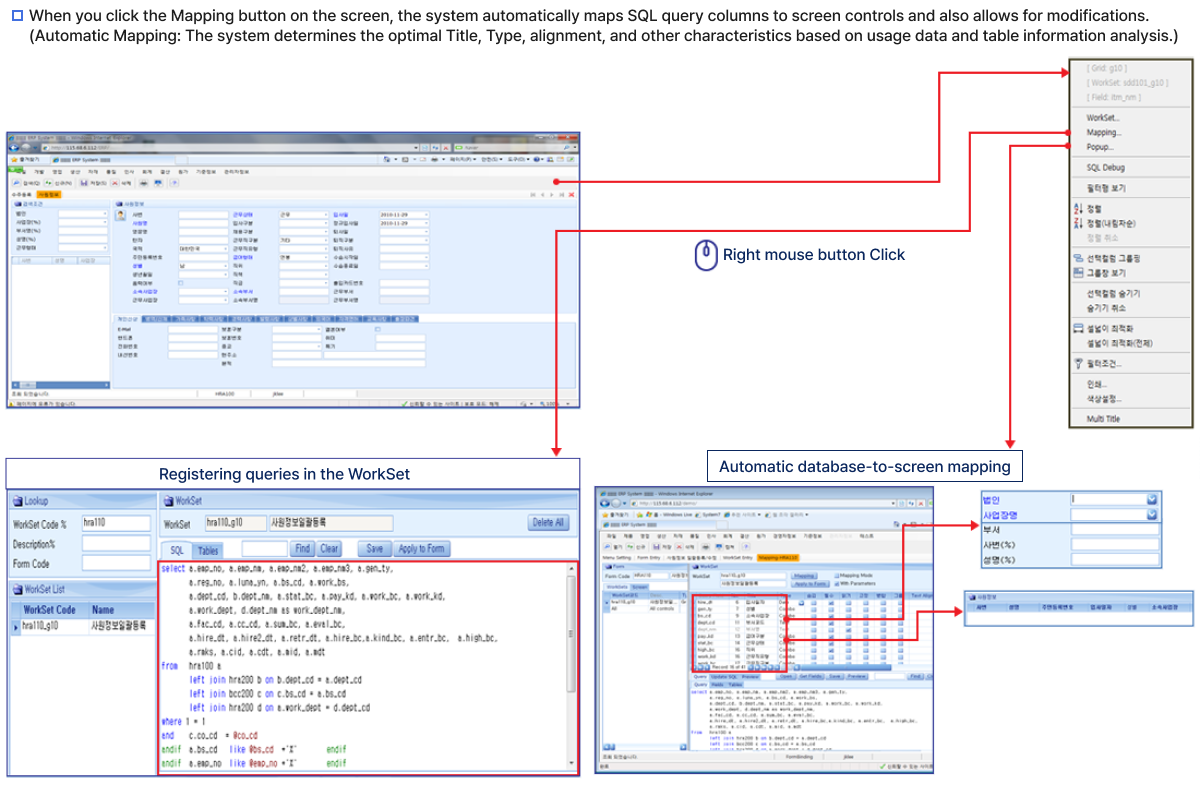Viewport: 1200px width, 789px height.
Task: Click the 사번(%) input field
Action: pyautogui.click(x=1115, y=544)
